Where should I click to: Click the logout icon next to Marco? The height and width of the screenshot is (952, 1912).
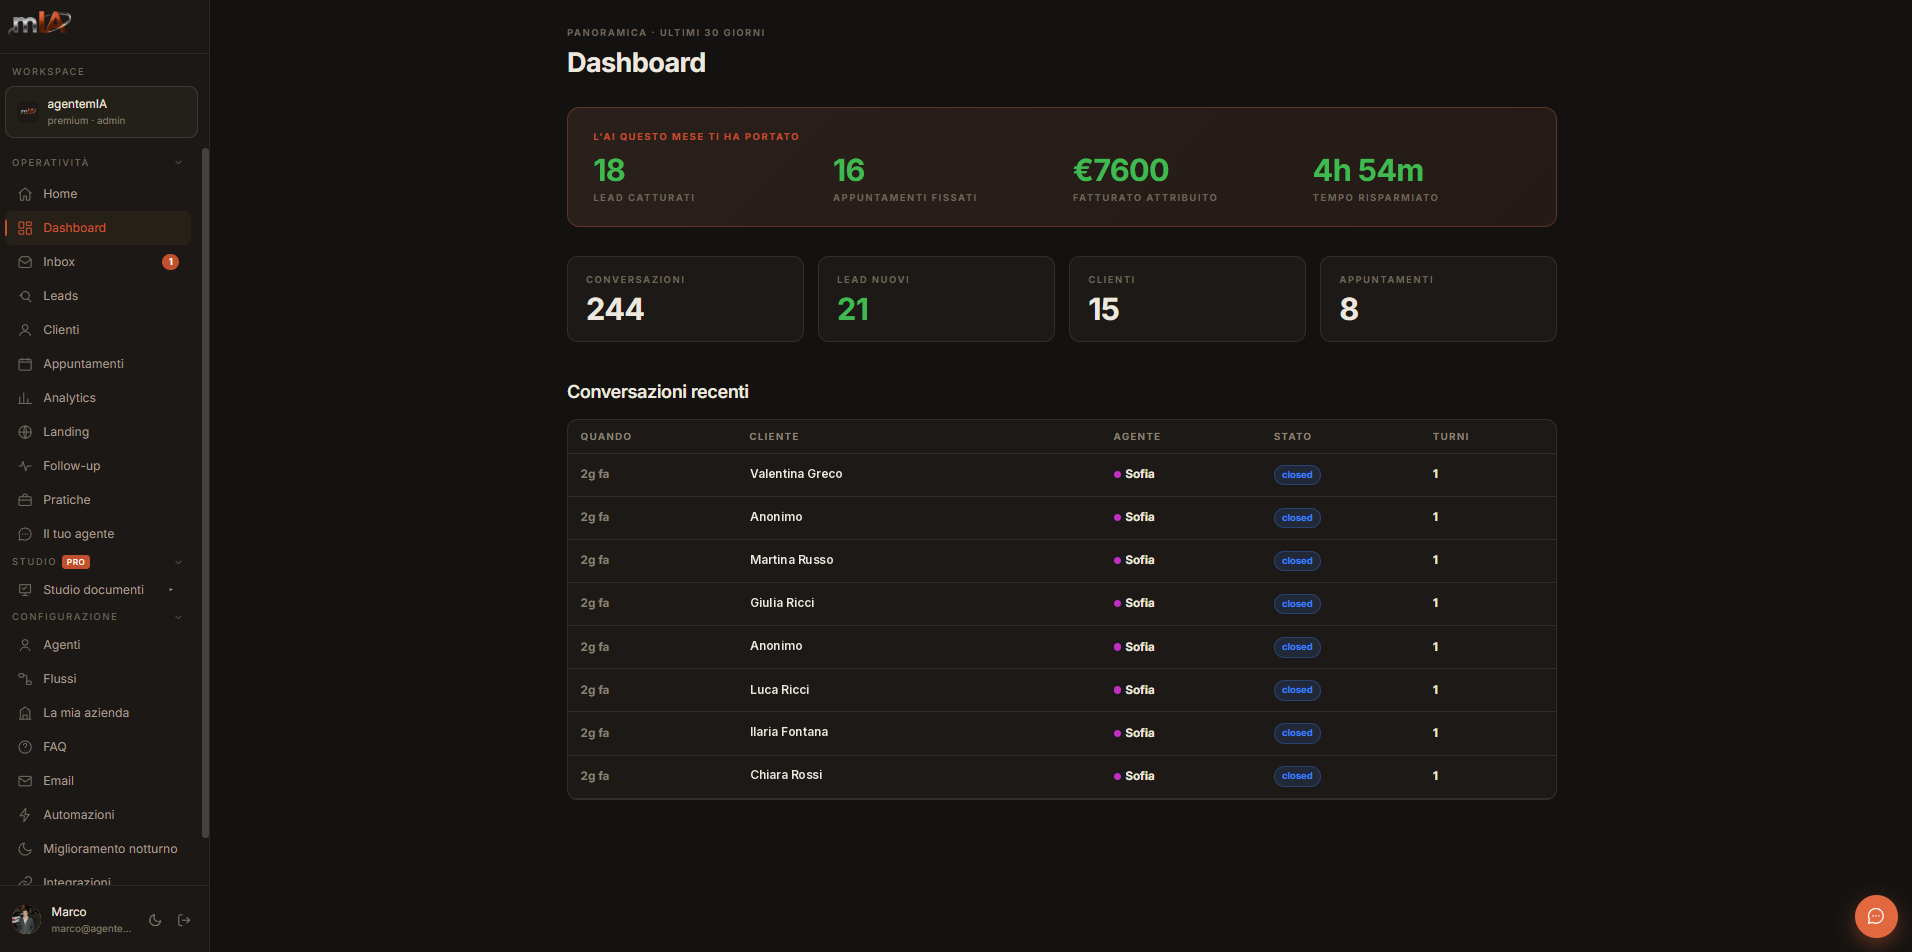coord(184,920)
